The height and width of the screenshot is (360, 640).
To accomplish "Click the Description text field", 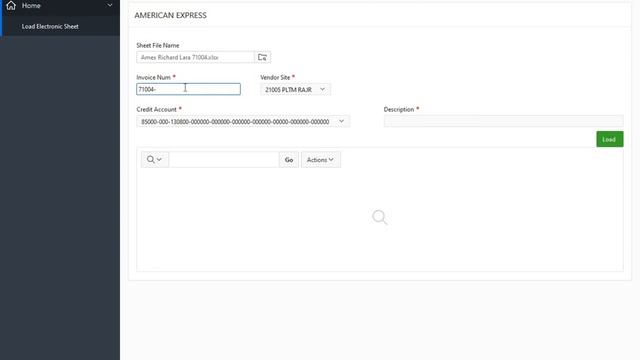I will click(503, 121).
